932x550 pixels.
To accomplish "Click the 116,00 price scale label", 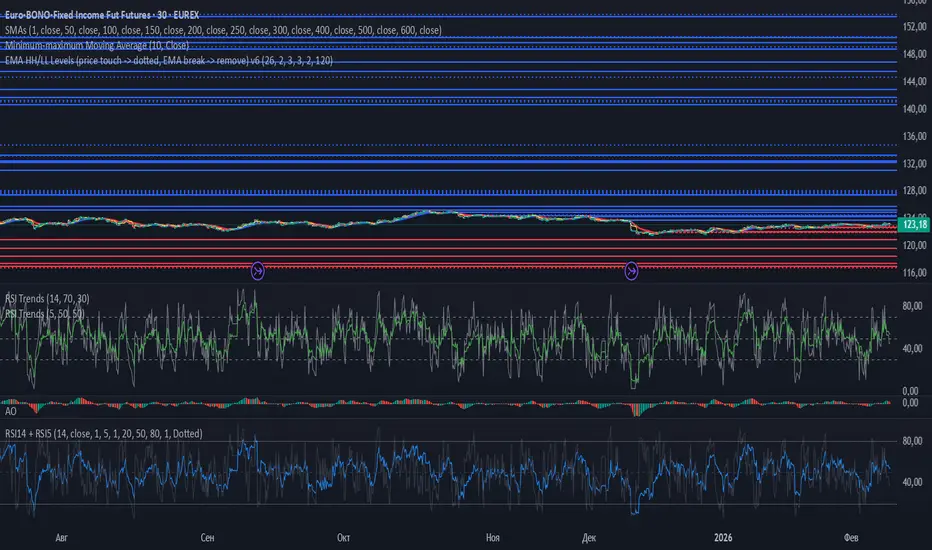I will tap(915, 272).
